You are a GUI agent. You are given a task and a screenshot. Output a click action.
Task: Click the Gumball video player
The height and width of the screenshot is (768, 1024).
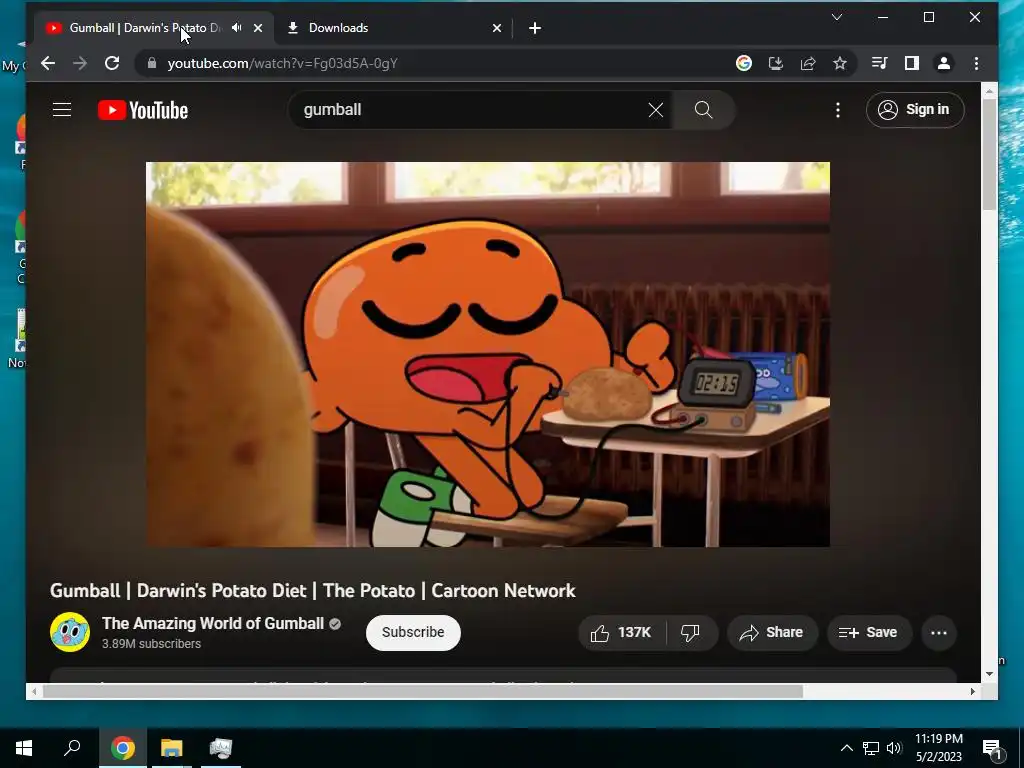(488, 354)
